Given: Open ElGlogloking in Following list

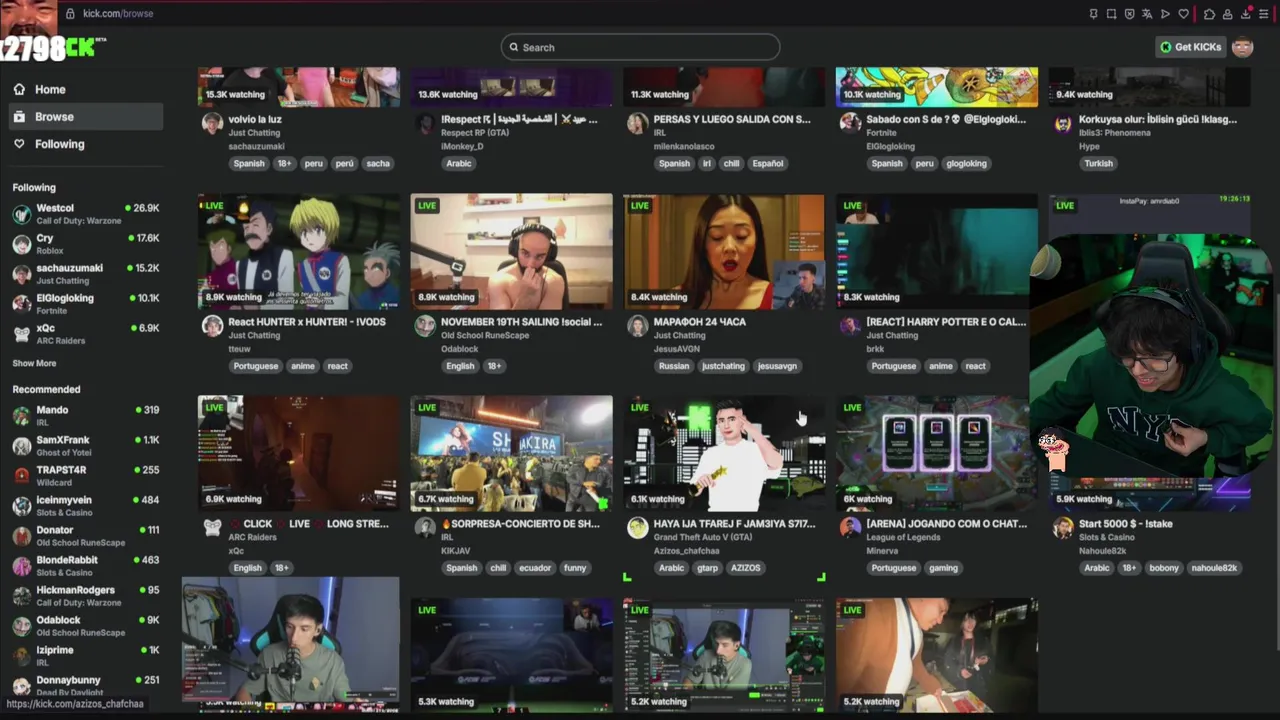Looking at the screenshot, I should tap(86, 304).
